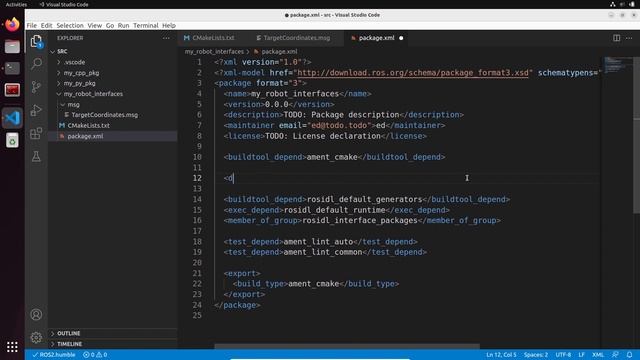This screenshot has width=640, height=360.
Task: Open the Extensions view
Action: pyautogui.click(x=36, y=133)
